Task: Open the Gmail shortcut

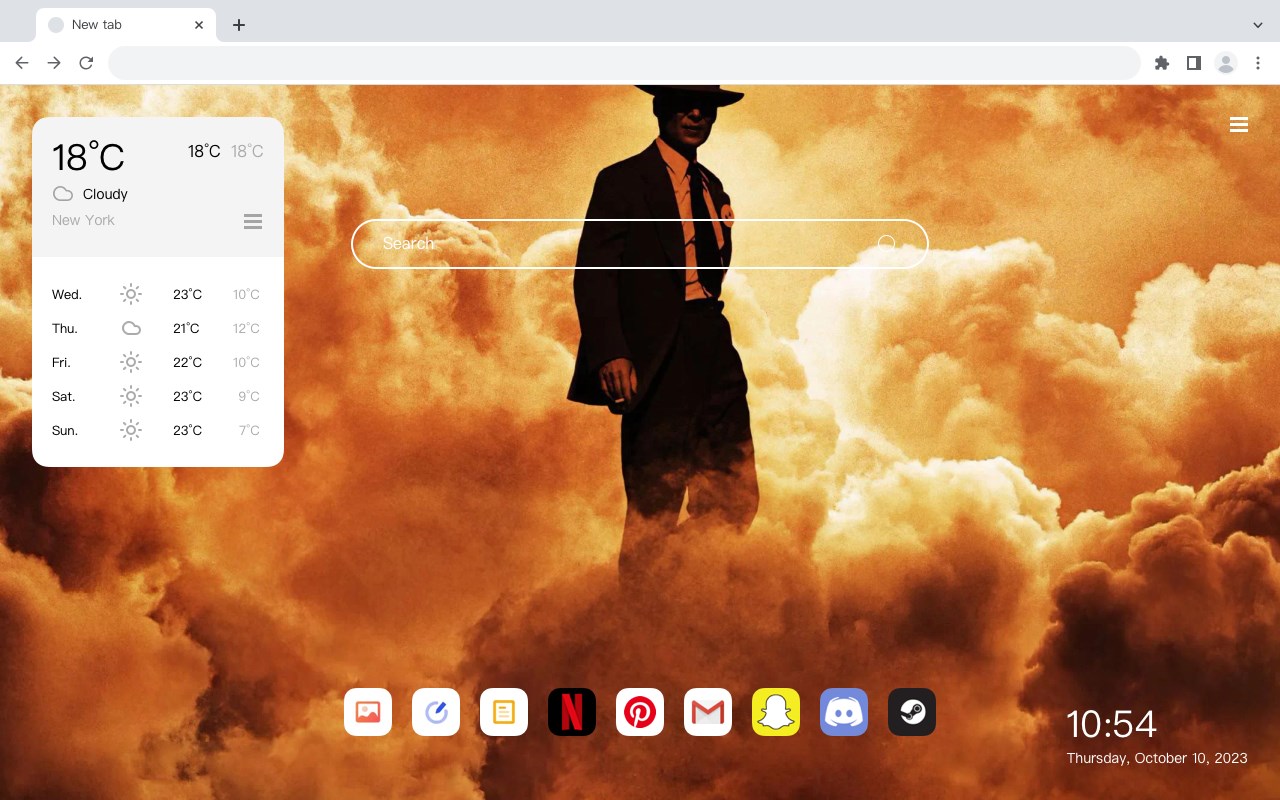Action: click(708, 712)
